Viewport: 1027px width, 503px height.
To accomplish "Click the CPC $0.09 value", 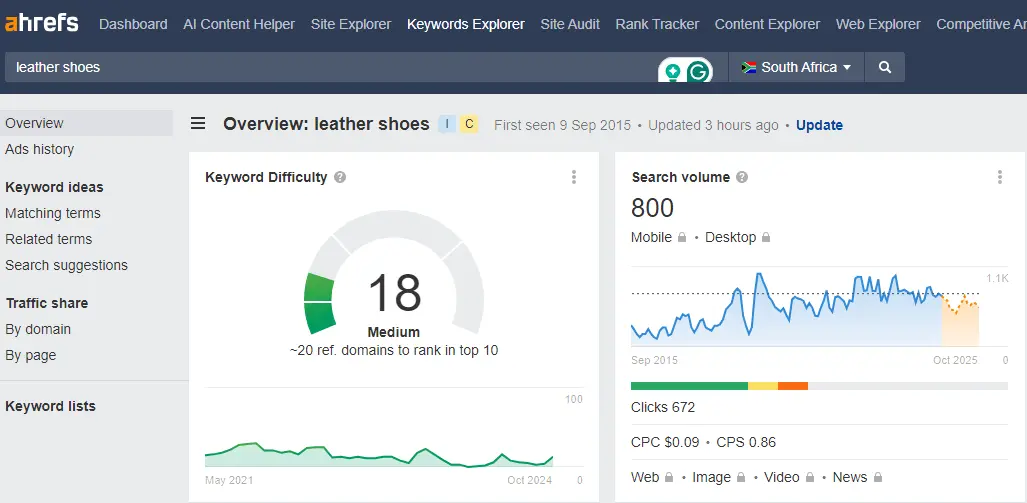I will pos(665,442).
